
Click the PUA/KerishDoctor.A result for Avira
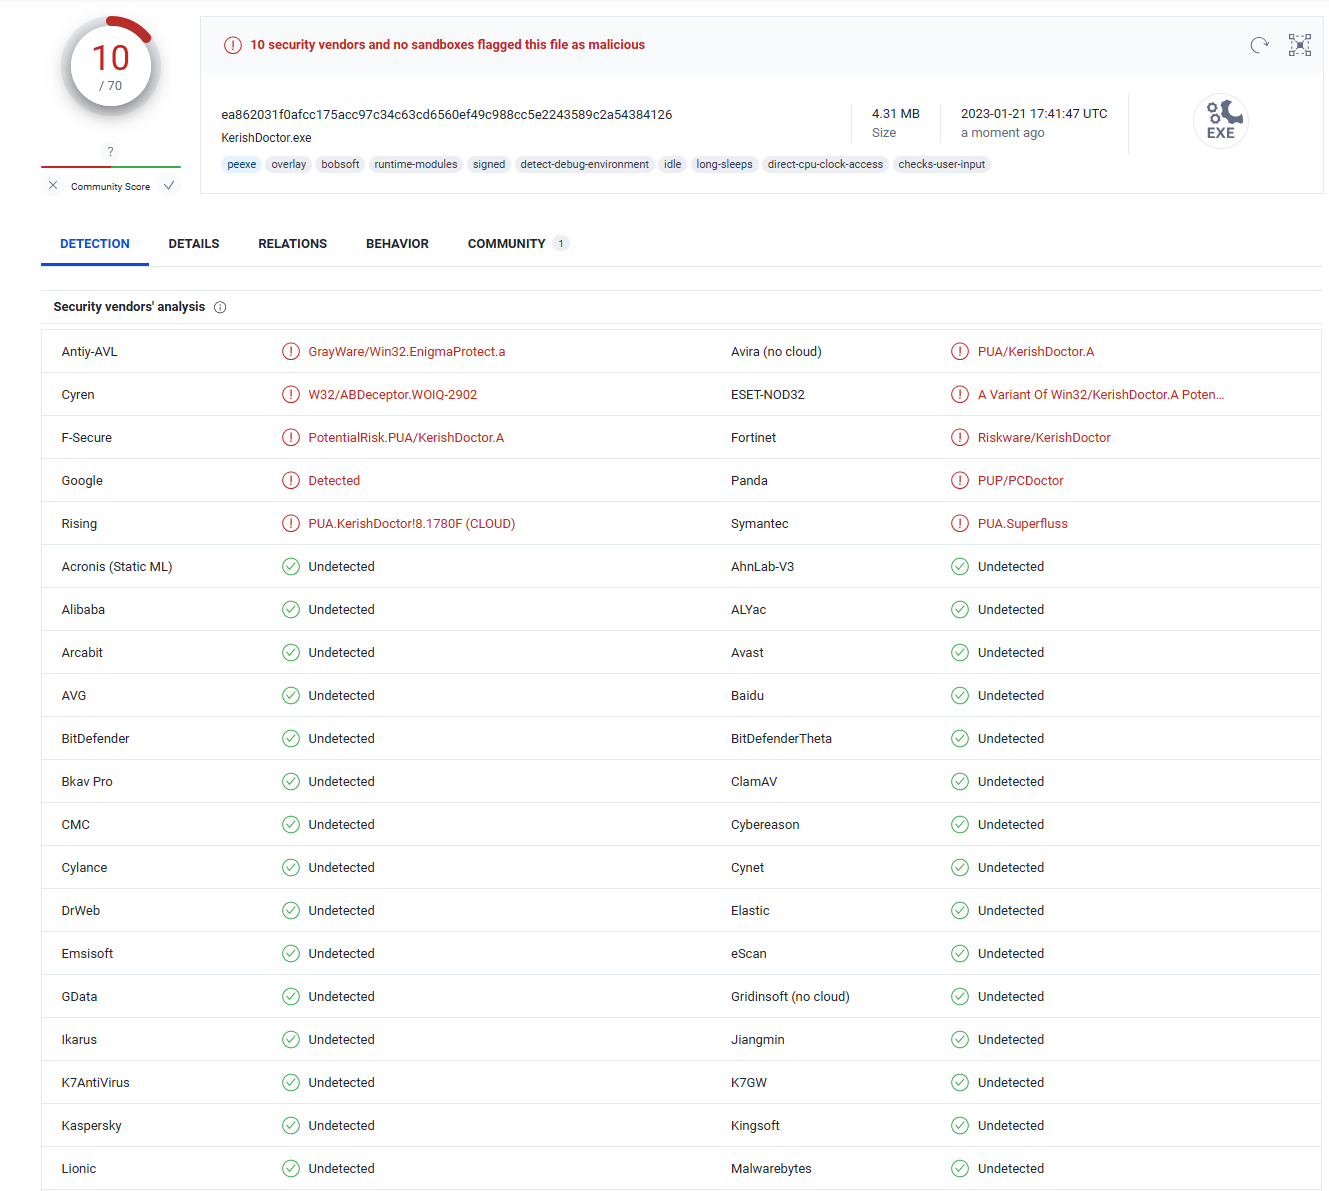pyautogui.click(x=1036, y=352)
